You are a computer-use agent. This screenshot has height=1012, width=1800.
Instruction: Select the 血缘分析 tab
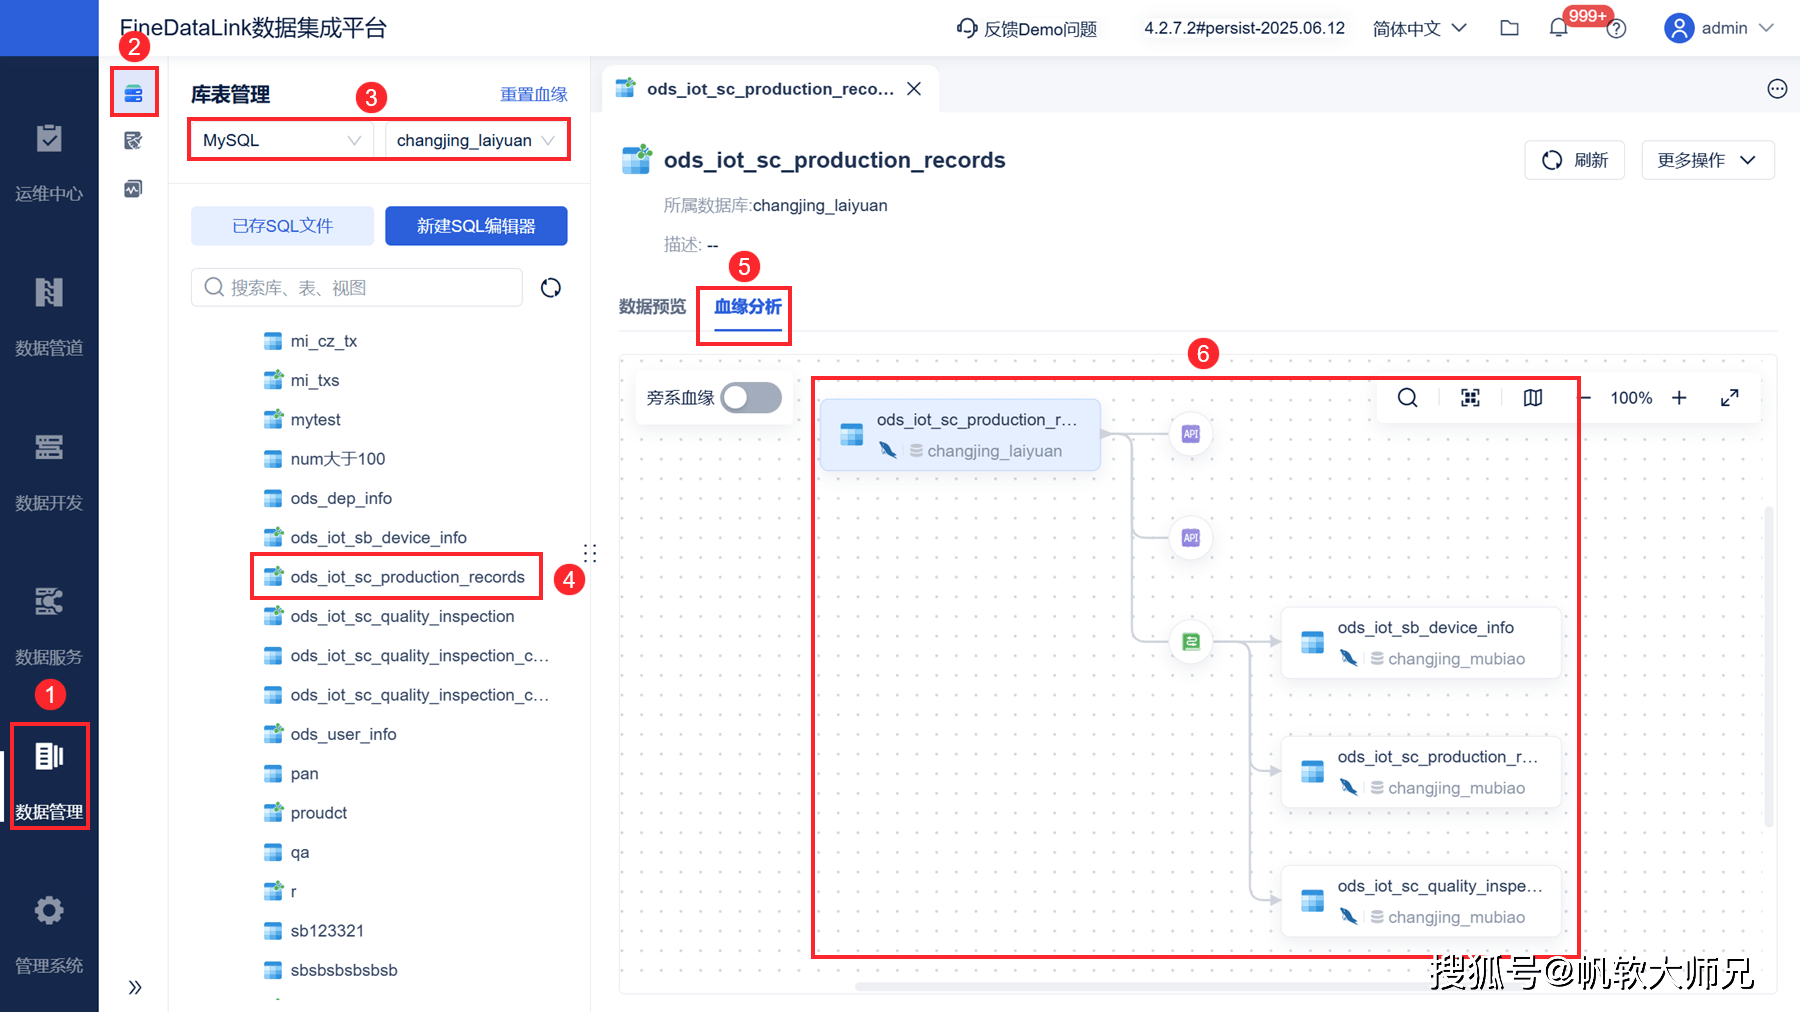click(747, 307)
